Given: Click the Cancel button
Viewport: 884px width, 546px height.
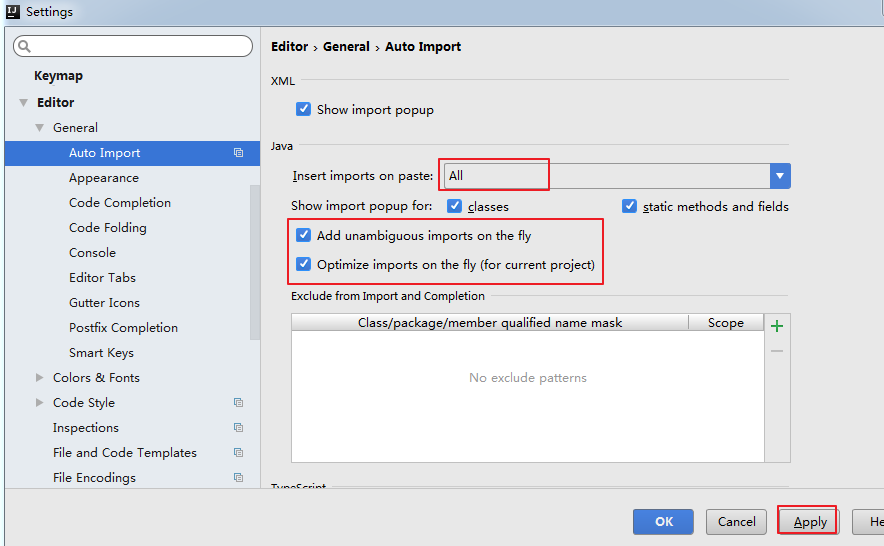Looking at the screenshot, I should [736, 522].
